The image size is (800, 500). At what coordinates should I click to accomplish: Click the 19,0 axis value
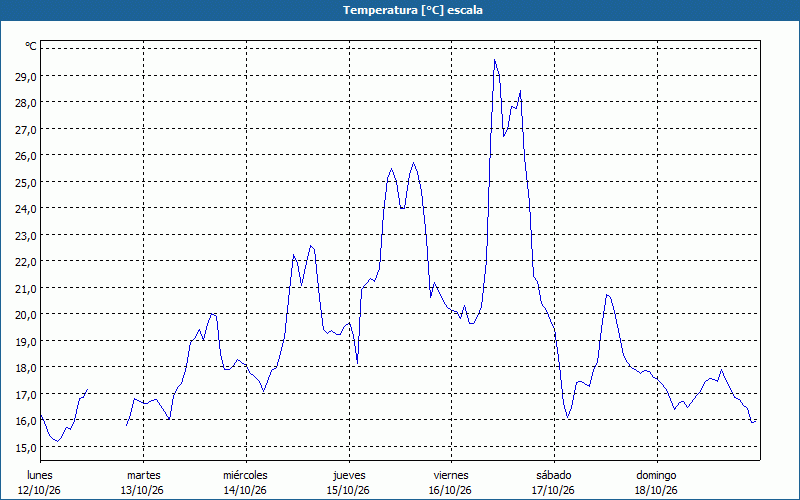[26, 342]
